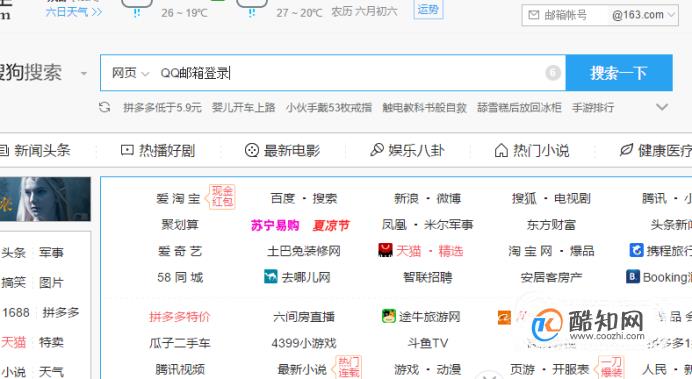Click the Tmall cat icon
This screenshot has width=692, height=379.
[x=385, y=250]
